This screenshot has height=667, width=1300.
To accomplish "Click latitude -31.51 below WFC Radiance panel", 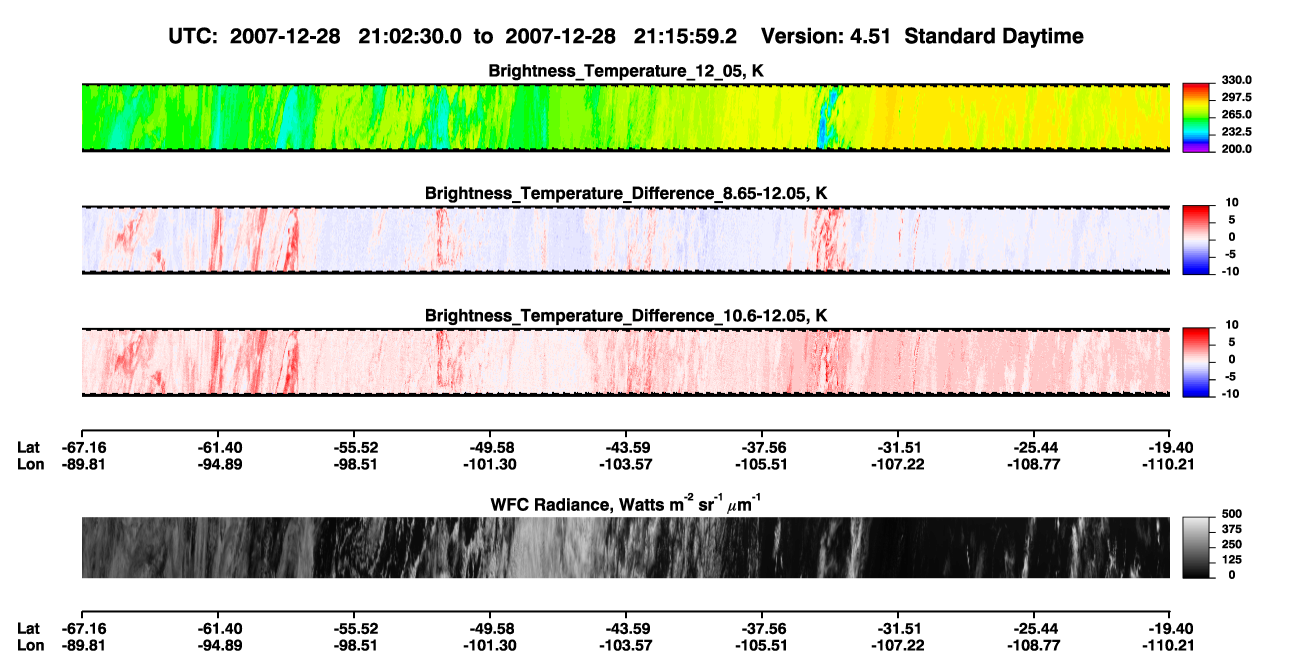I will (898, 628).
